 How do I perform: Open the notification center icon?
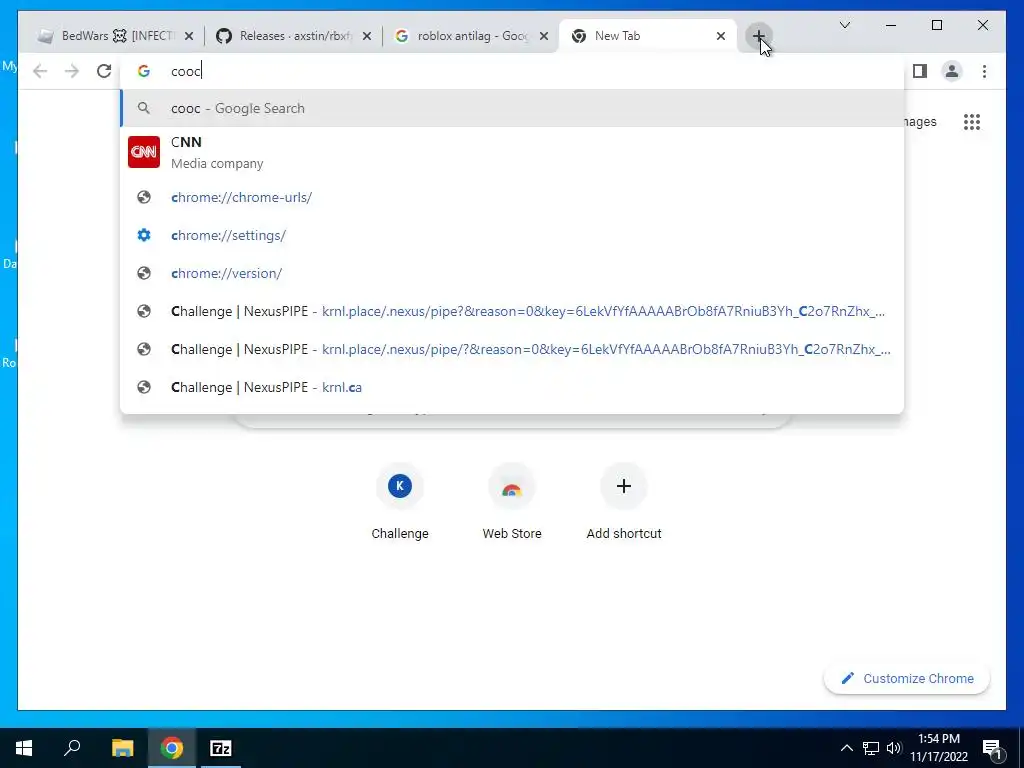(992, 748)
